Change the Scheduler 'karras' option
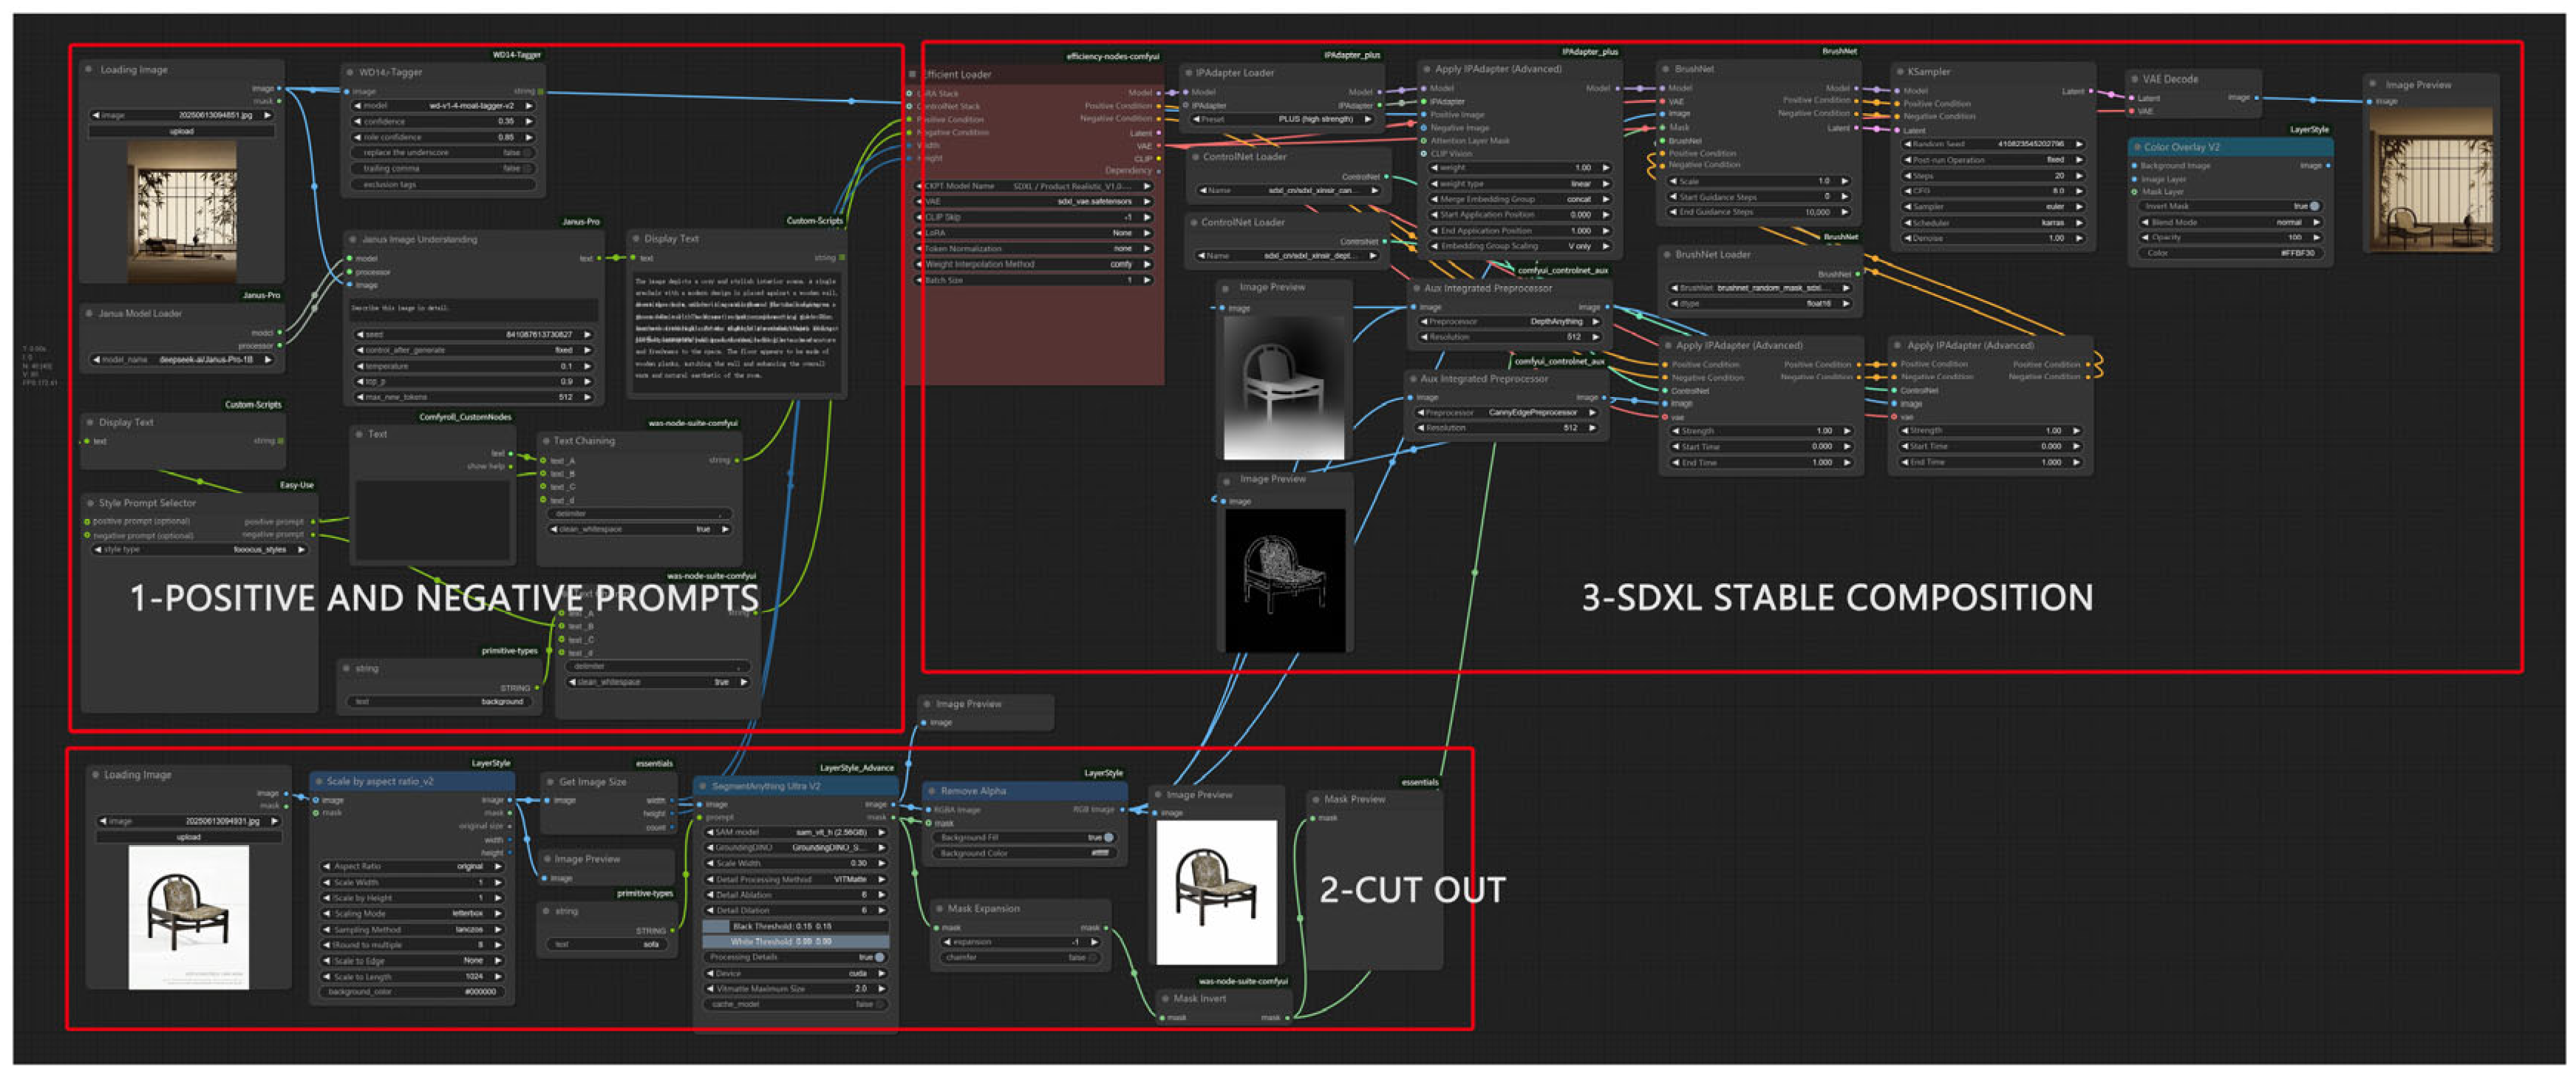This screenshot has height=1083, width=2576. [x=1993, y=223]
